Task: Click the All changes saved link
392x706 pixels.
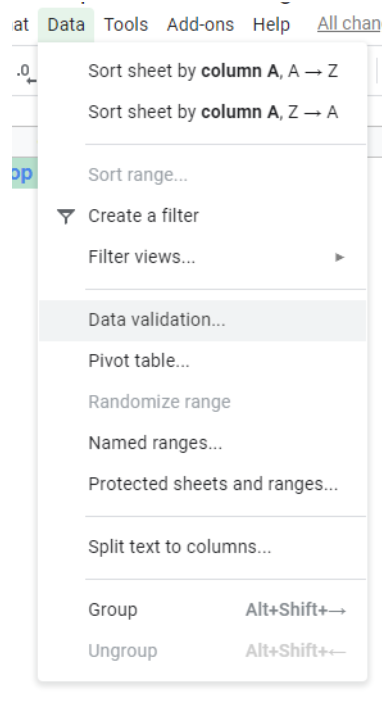Action: [349, 24]
